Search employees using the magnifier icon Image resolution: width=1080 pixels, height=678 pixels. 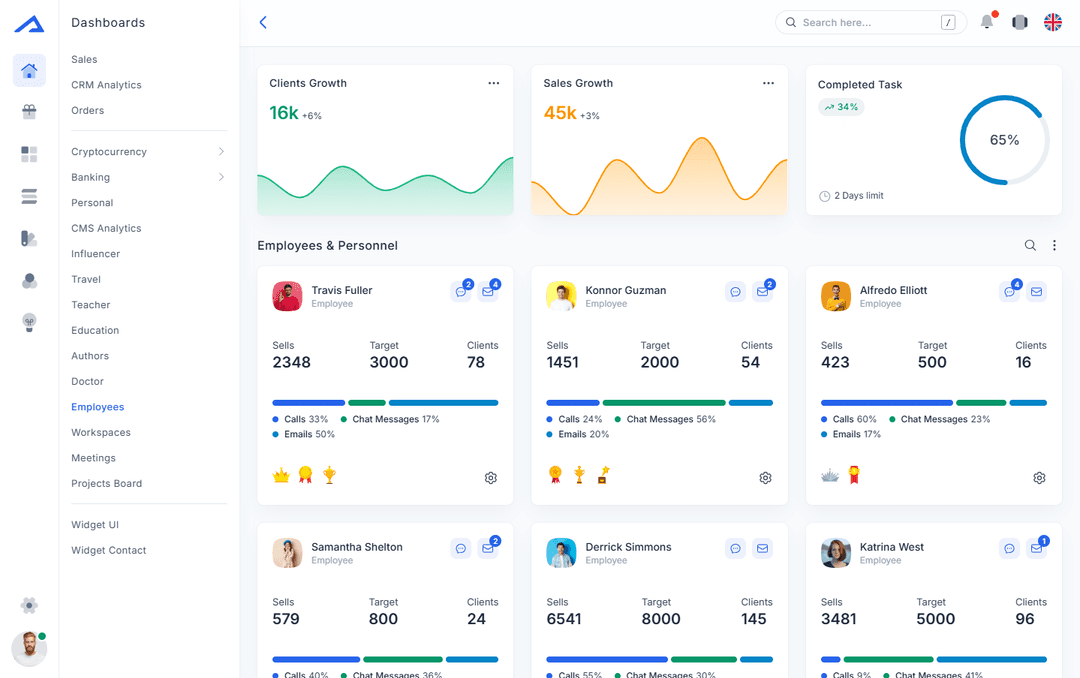point(1030,245)
